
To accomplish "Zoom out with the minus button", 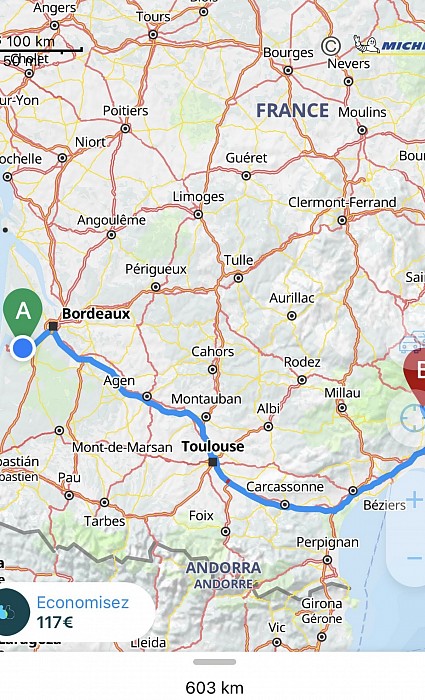I will tap(414, 558).
